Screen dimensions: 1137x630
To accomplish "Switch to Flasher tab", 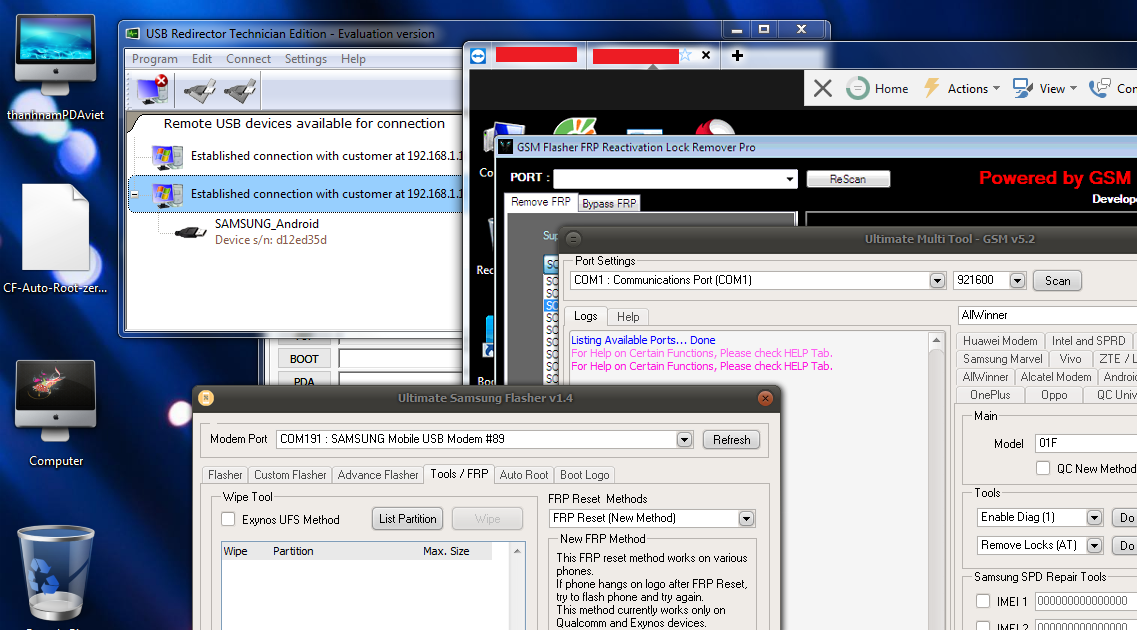I will point(225,475).
